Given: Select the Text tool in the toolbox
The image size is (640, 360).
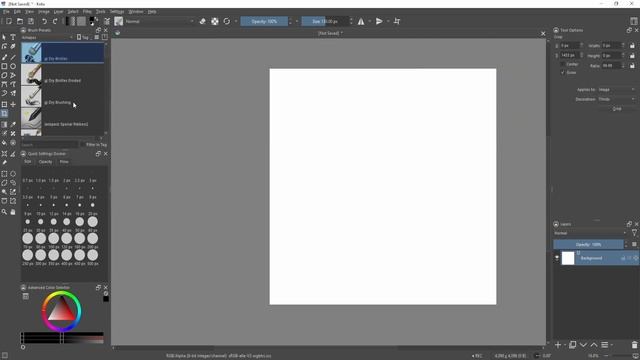Looking at the screenshot, I should coord(13,37).
